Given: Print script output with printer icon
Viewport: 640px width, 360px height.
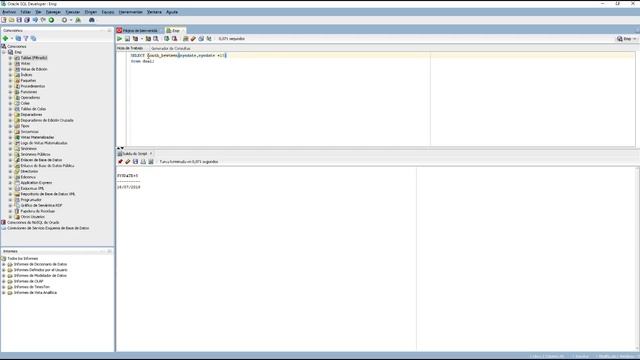Looking at the screenshot, I should (143, 162).
